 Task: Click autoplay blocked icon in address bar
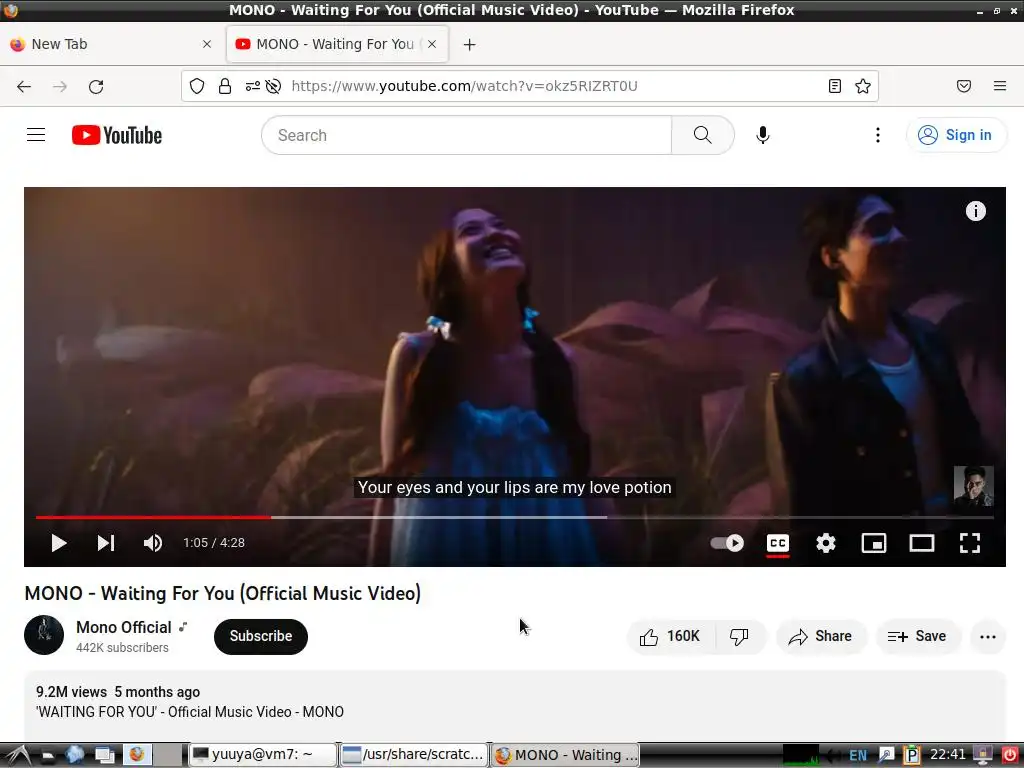click(274, 86)
